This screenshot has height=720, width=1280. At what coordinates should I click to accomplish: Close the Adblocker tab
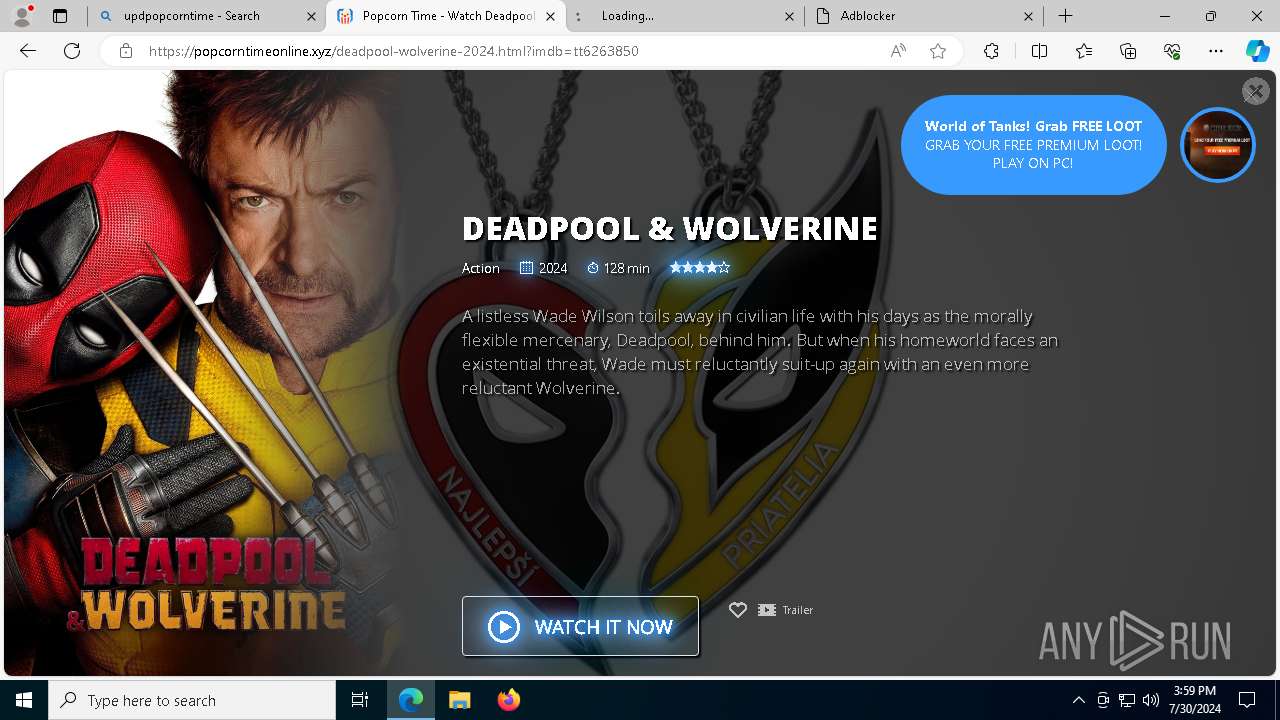(x=1028, y=16)
